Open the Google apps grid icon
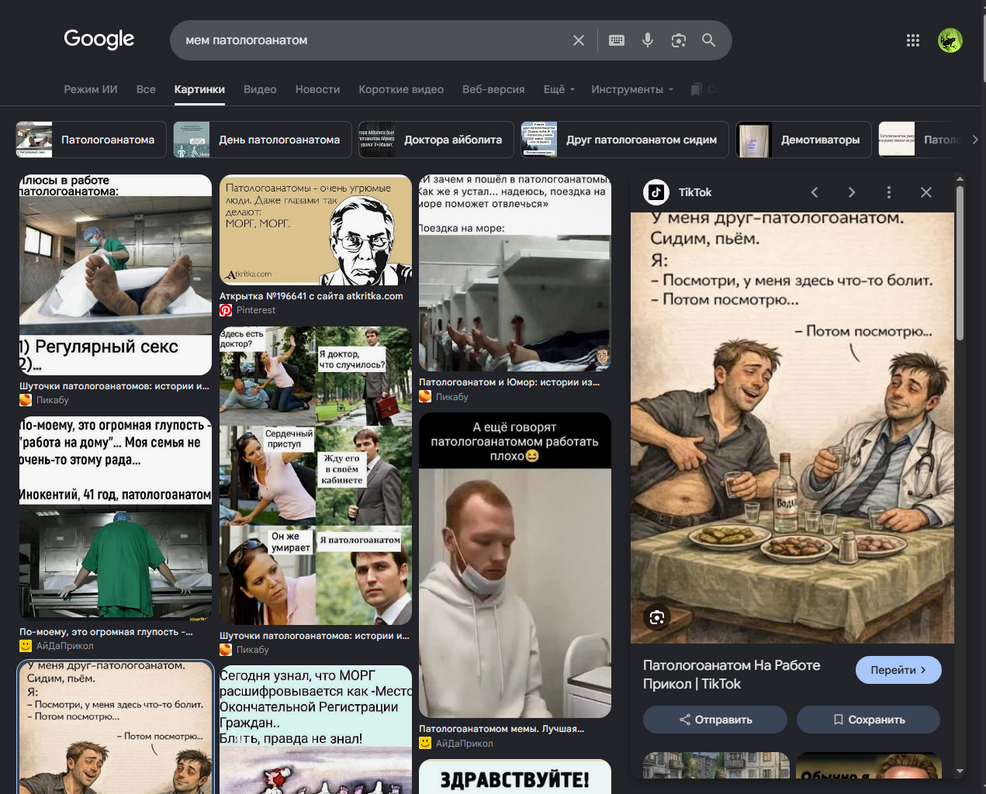 (x=912, y=40)
